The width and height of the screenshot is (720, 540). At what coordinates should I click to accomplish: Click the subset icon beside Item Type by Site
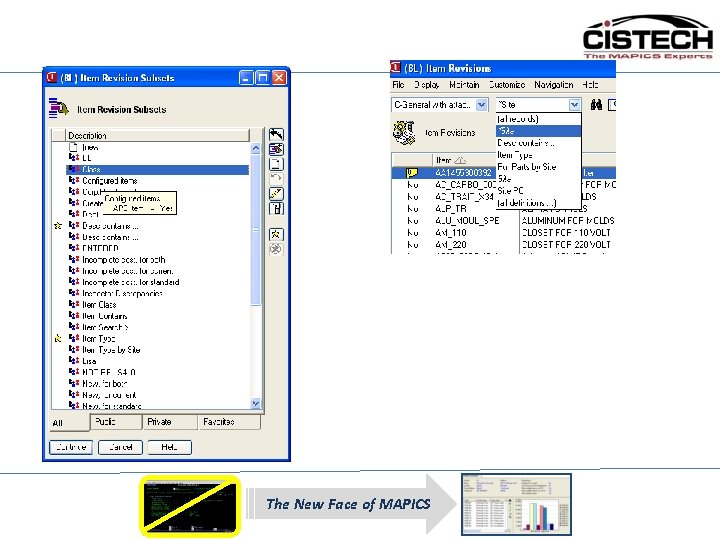(x=74, y=349)
